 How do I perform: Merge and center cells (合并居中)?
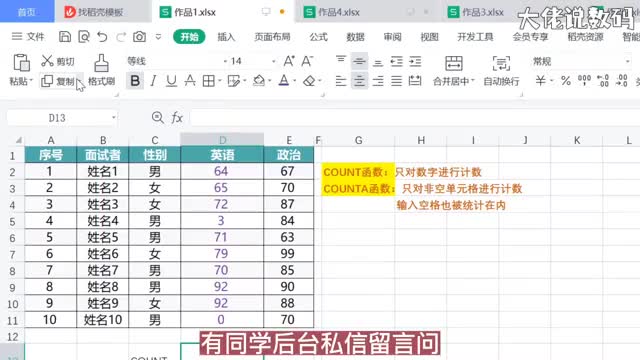click(453, 70)
